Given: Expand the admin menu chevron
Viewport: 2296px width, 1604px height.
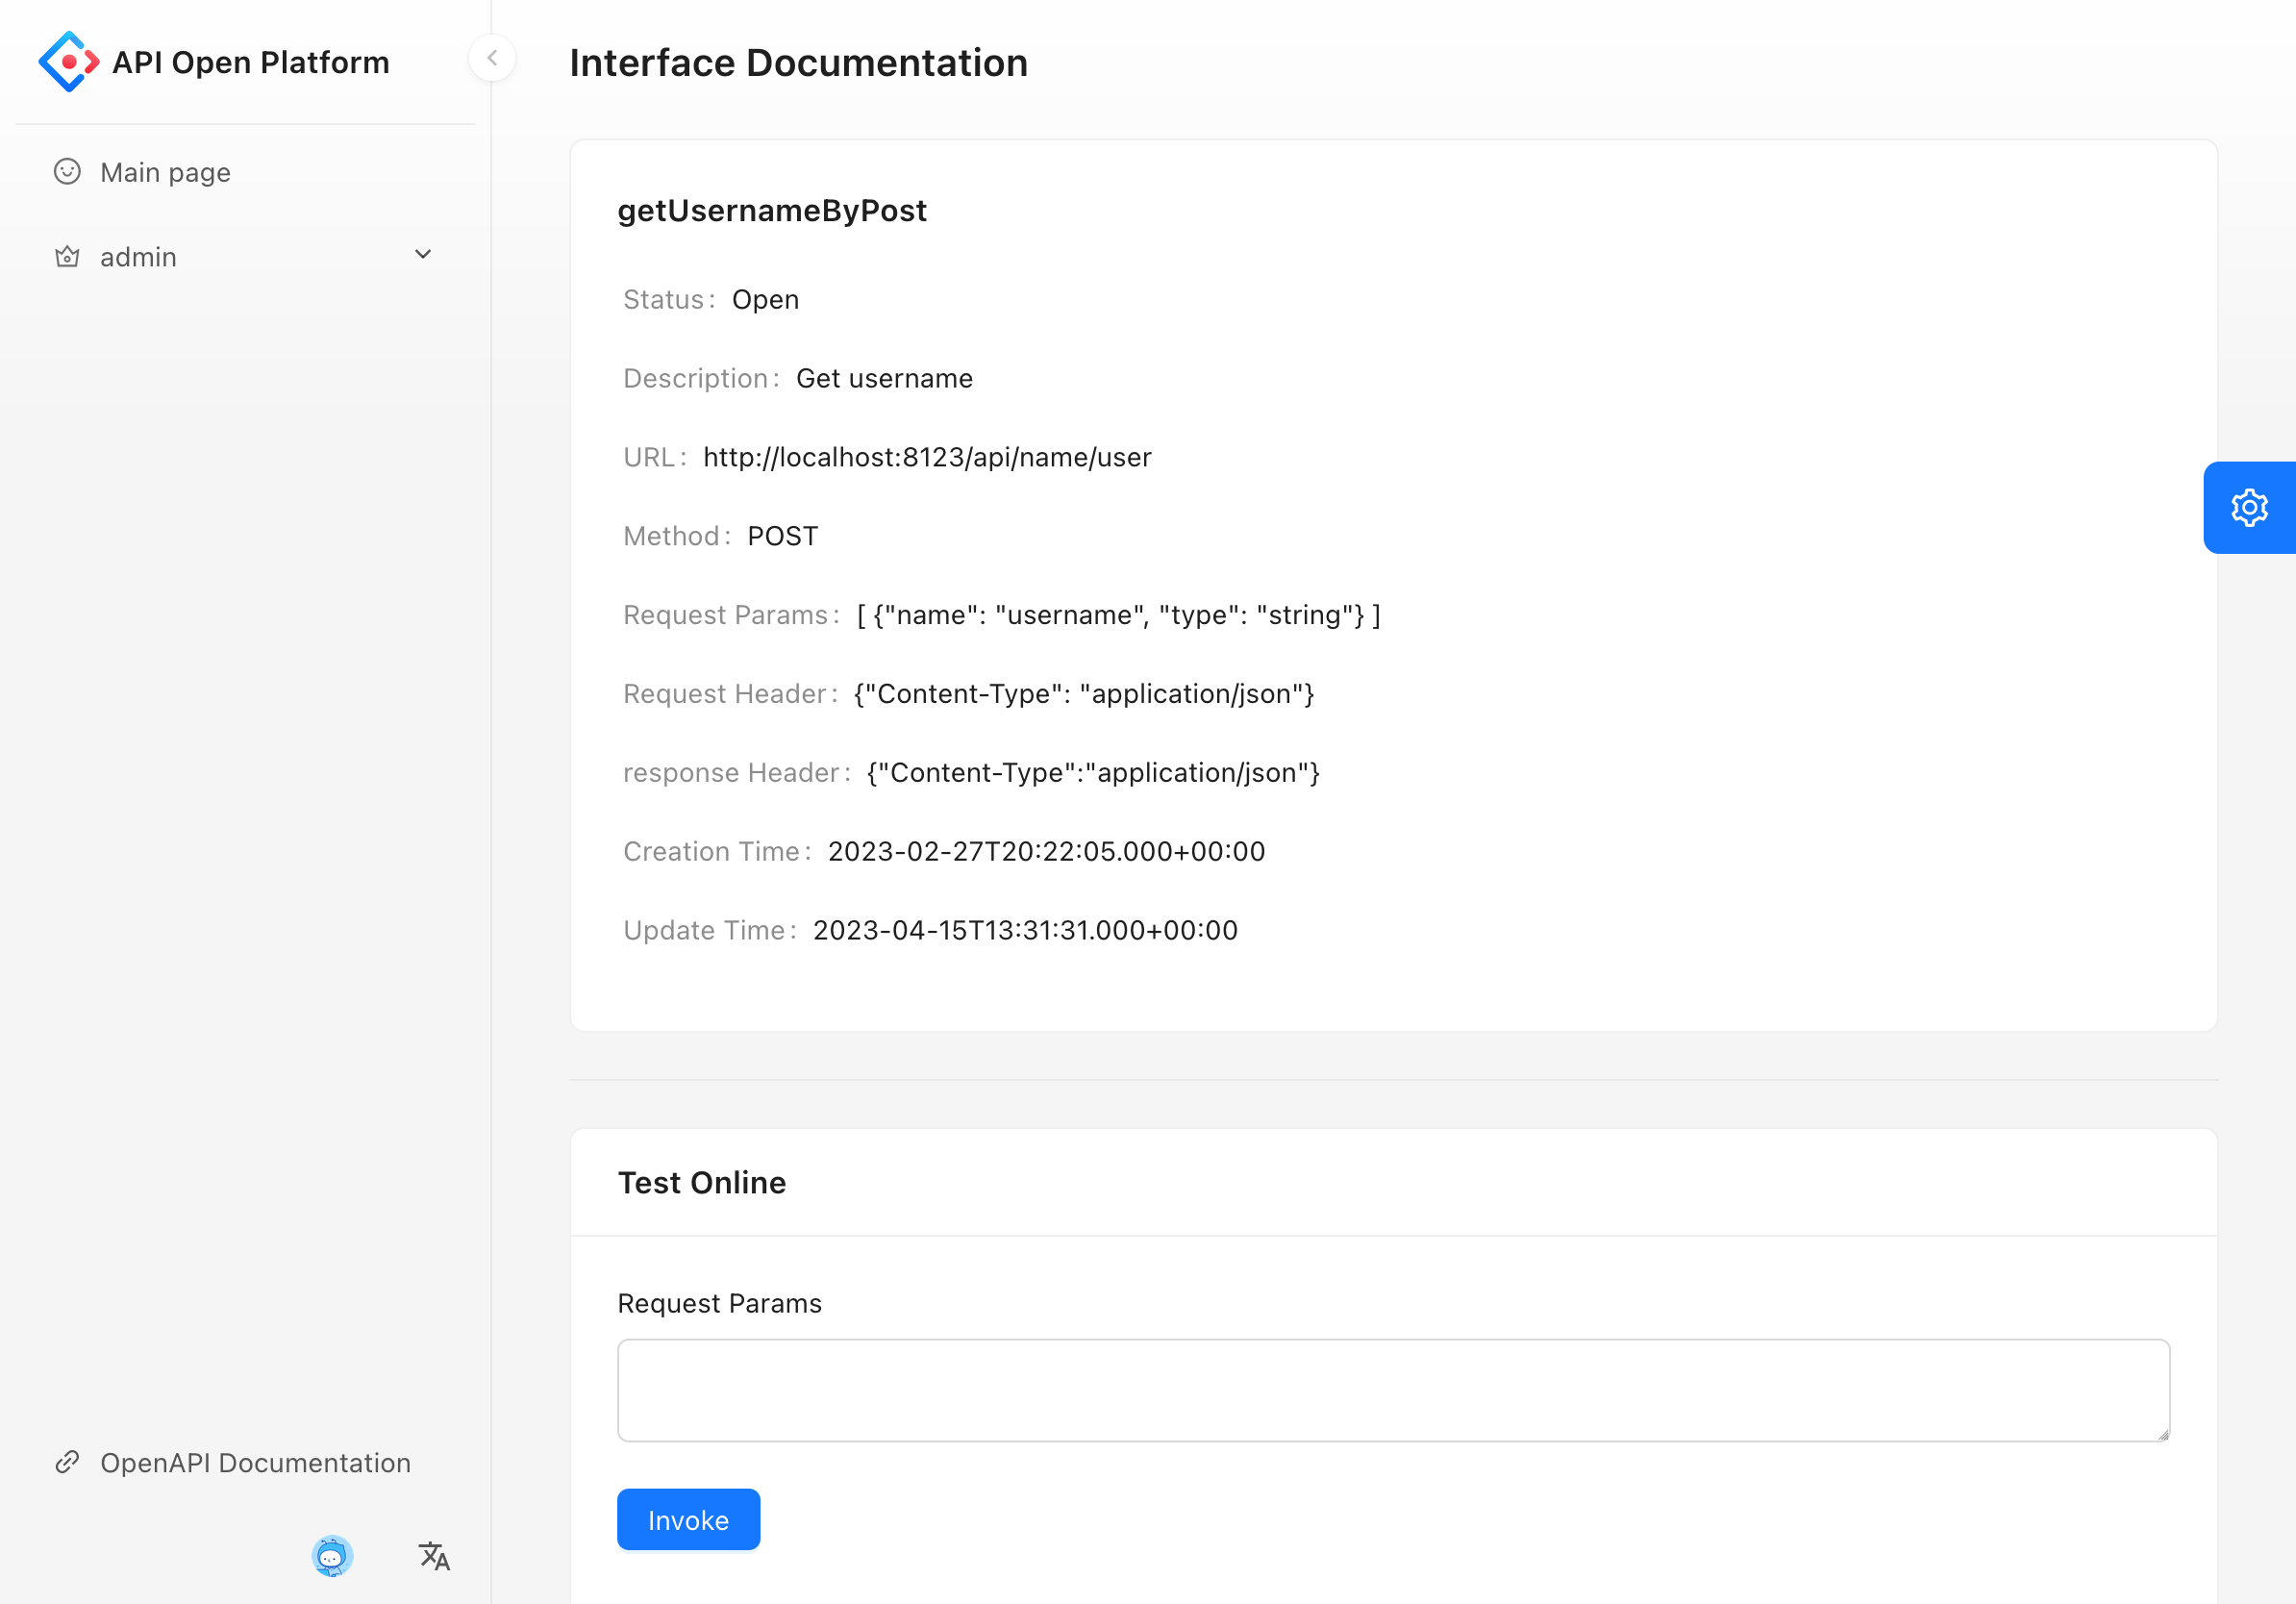Looking at the screenshot, I should (x=423, y=255).
